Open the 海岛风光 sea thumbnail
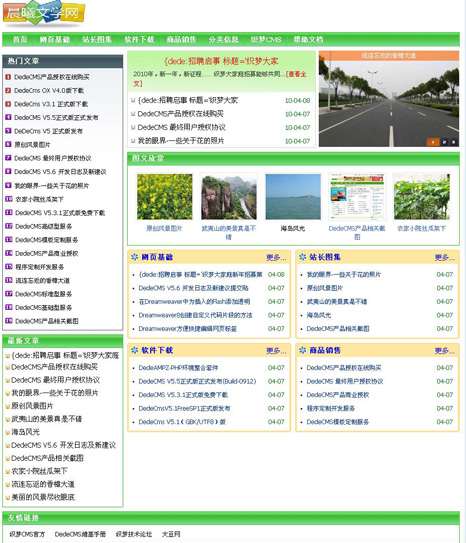The image size is (466, 543). 293,197
